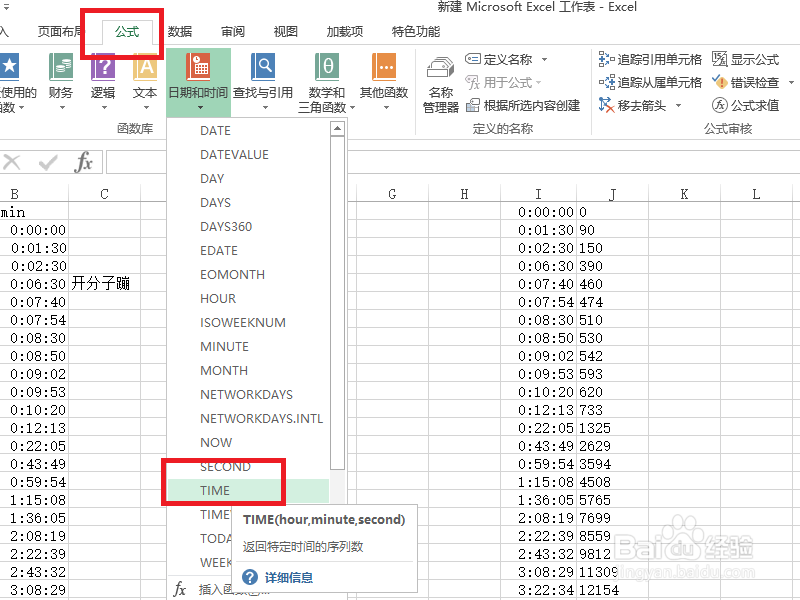Click Error Checking (错误检查)
Screen dimensions: 800x600
pyautogui.click(x=745, y=82)
